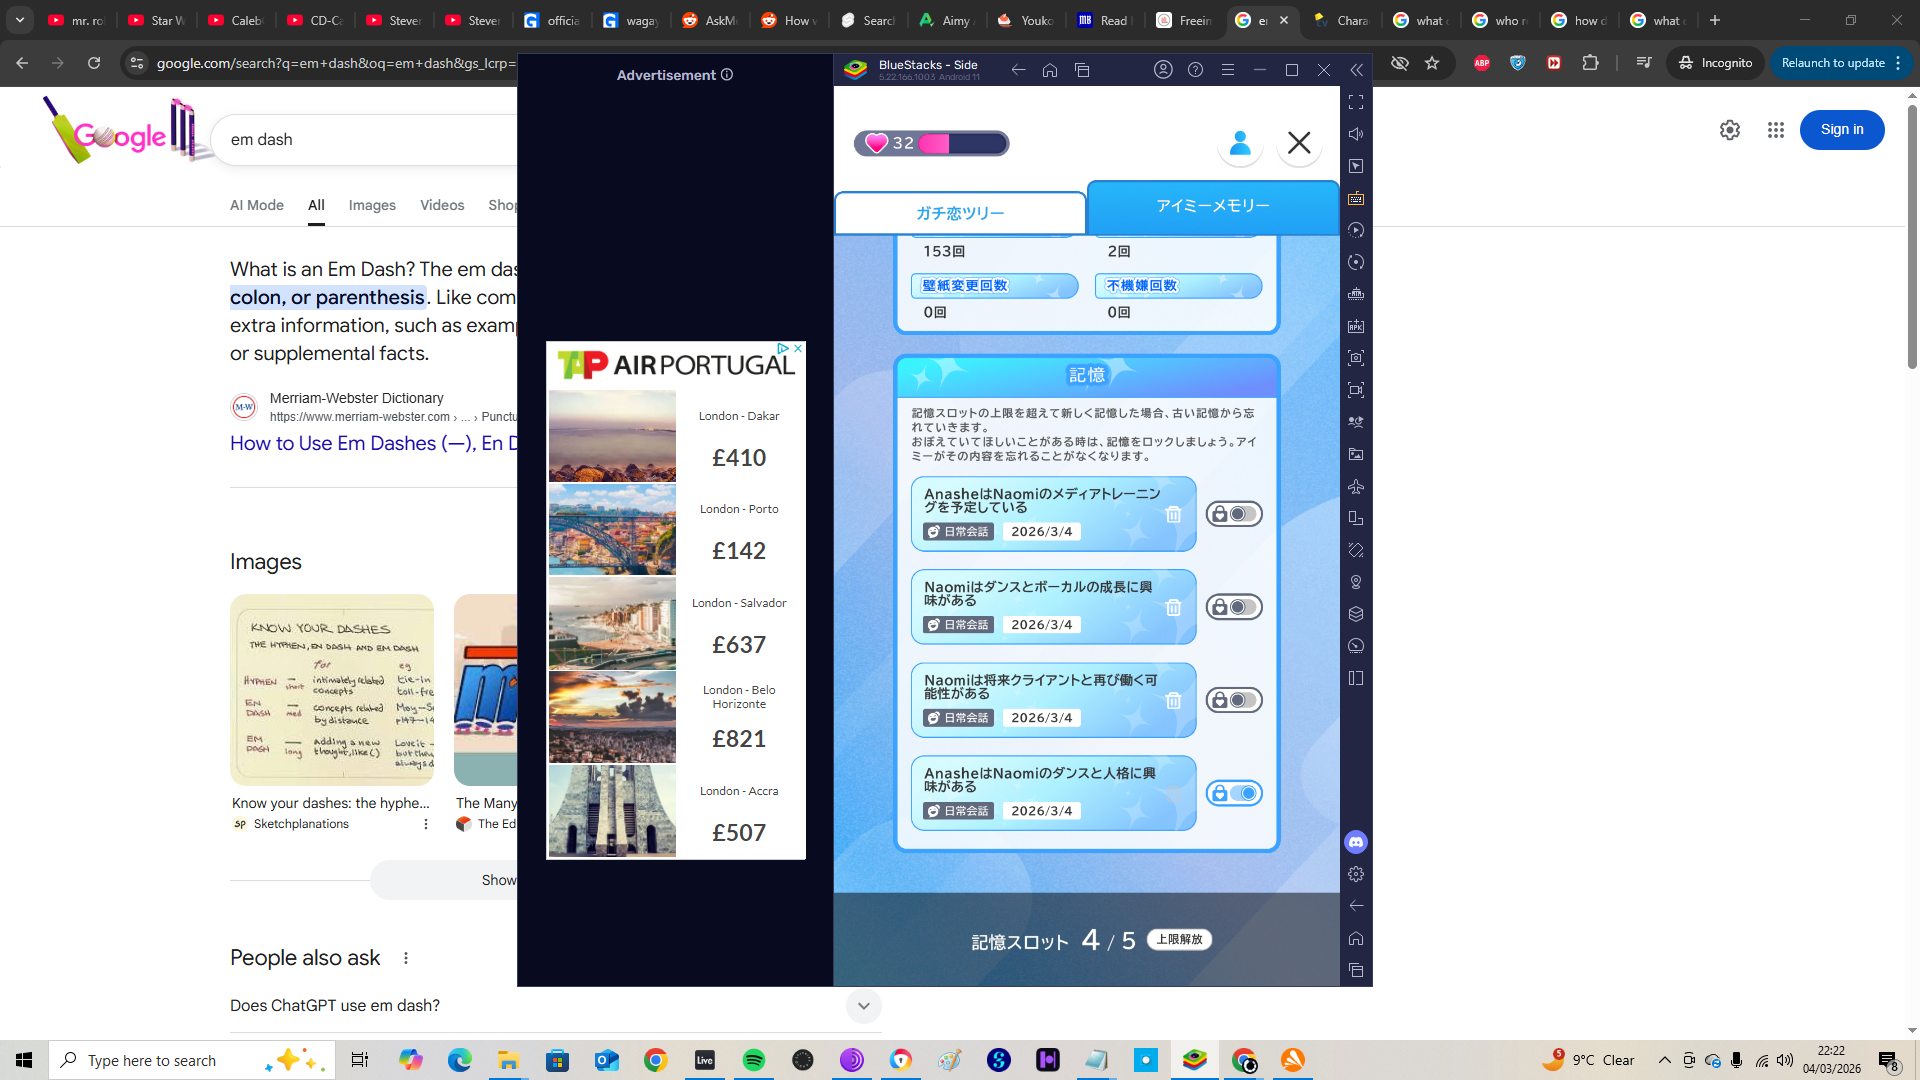Click the heart affection gauge showing 32
This screenshot has height=1080, width=1920.
[931, 143]
